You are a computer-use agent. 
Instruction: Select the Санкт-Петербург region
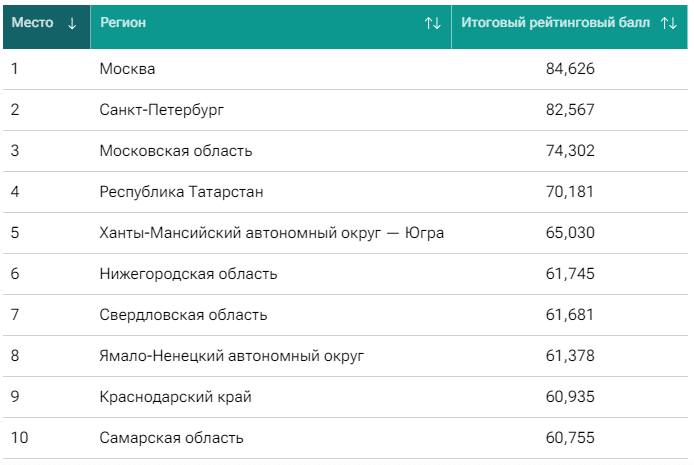pos(162,110)
